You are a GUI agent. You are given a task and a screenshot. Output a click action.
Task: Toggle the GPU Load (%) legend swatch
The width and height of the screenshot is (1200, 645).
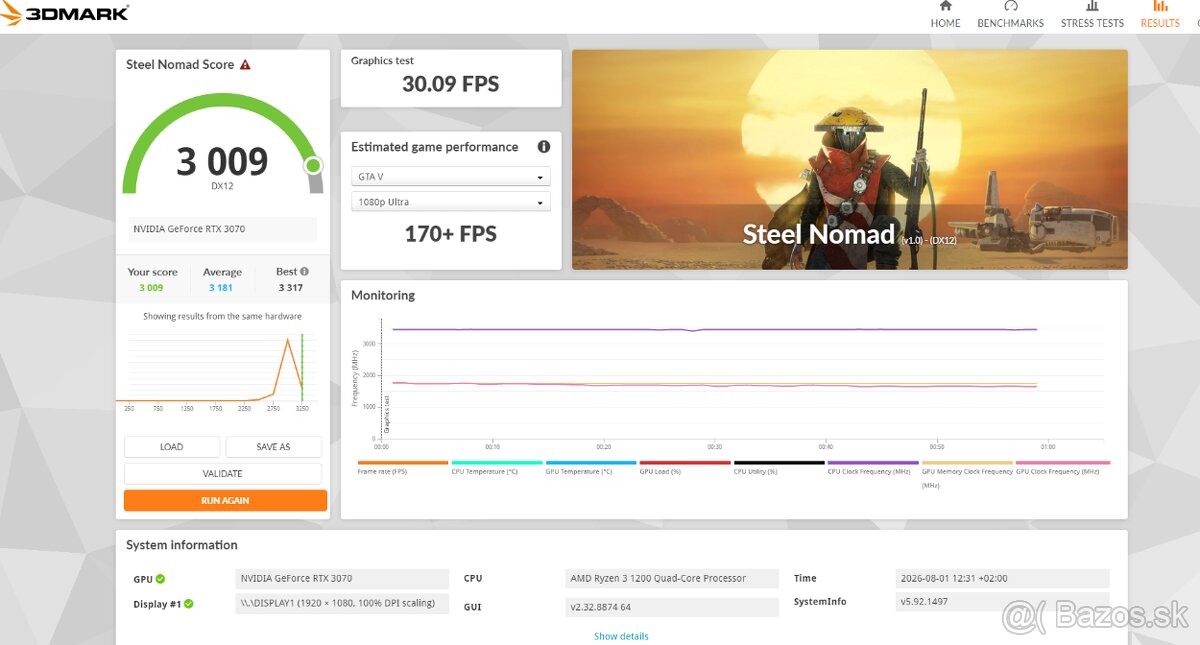coord(685,463)
